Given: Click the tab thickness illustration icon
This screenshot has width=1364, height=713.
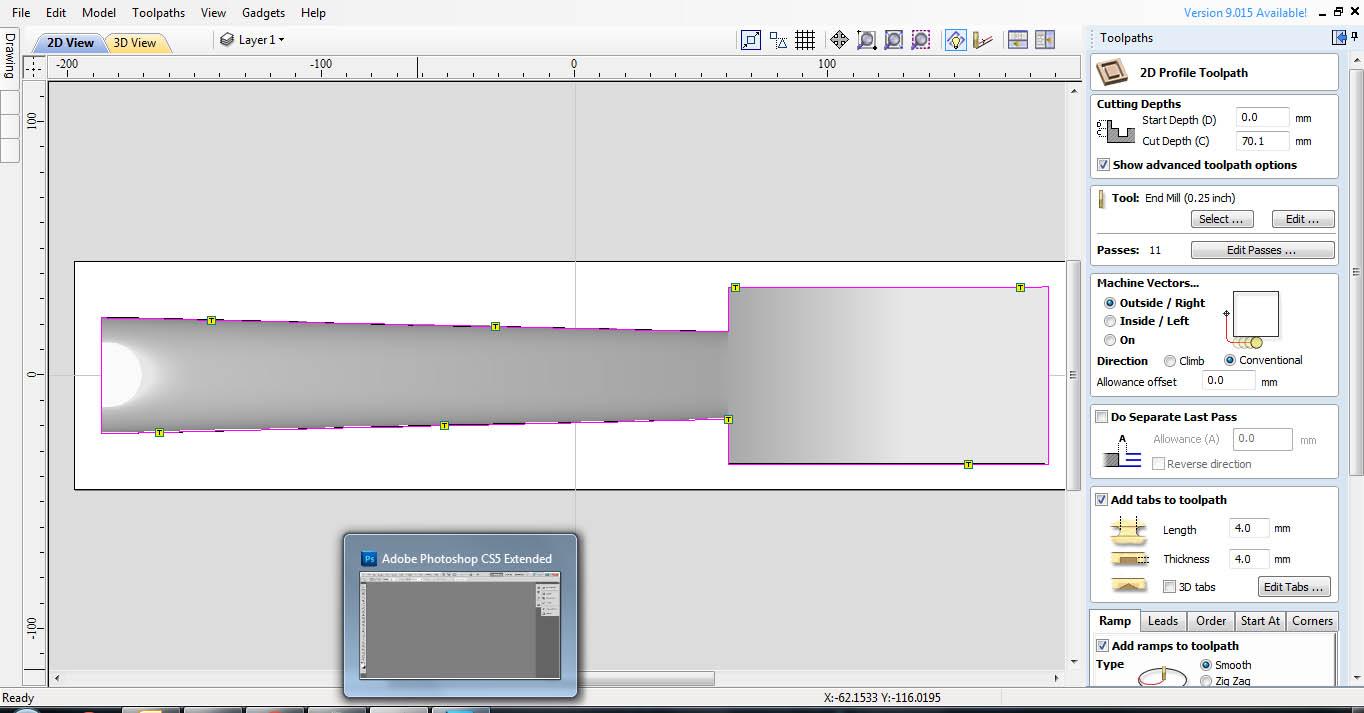Looking at the screenshot, I should coord(1128,558).
